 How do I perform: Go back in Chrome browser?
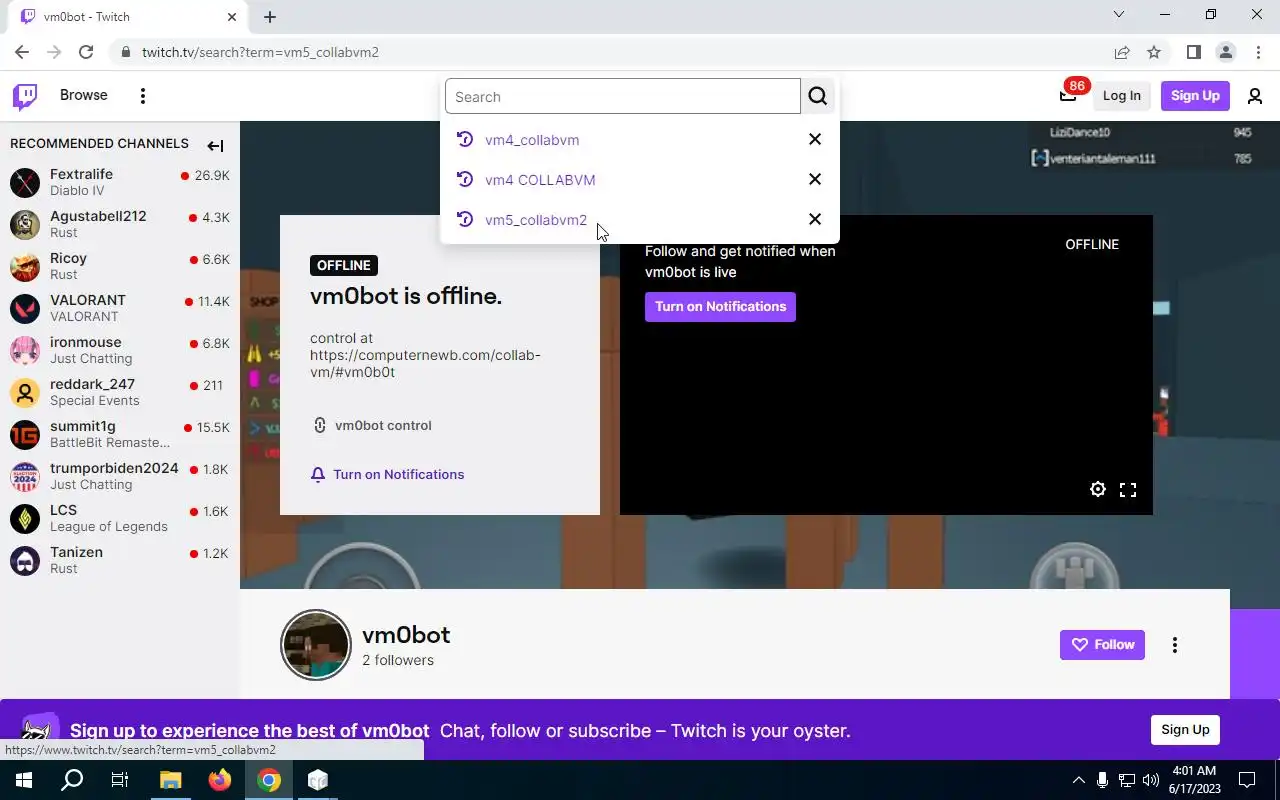click(x=22, y=52)
